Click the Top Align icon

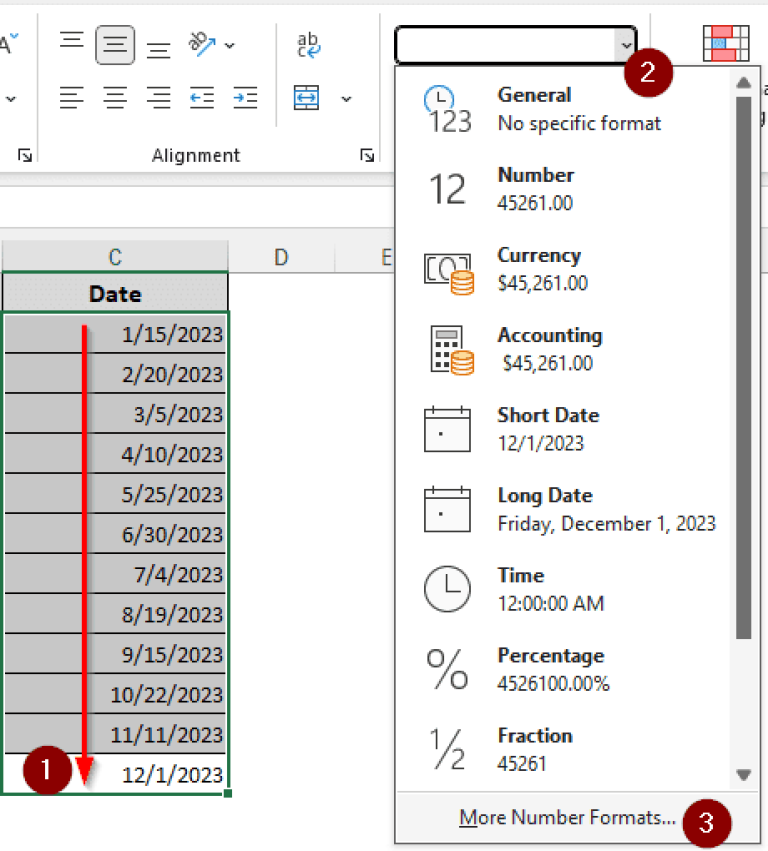(x=71, y=42)
